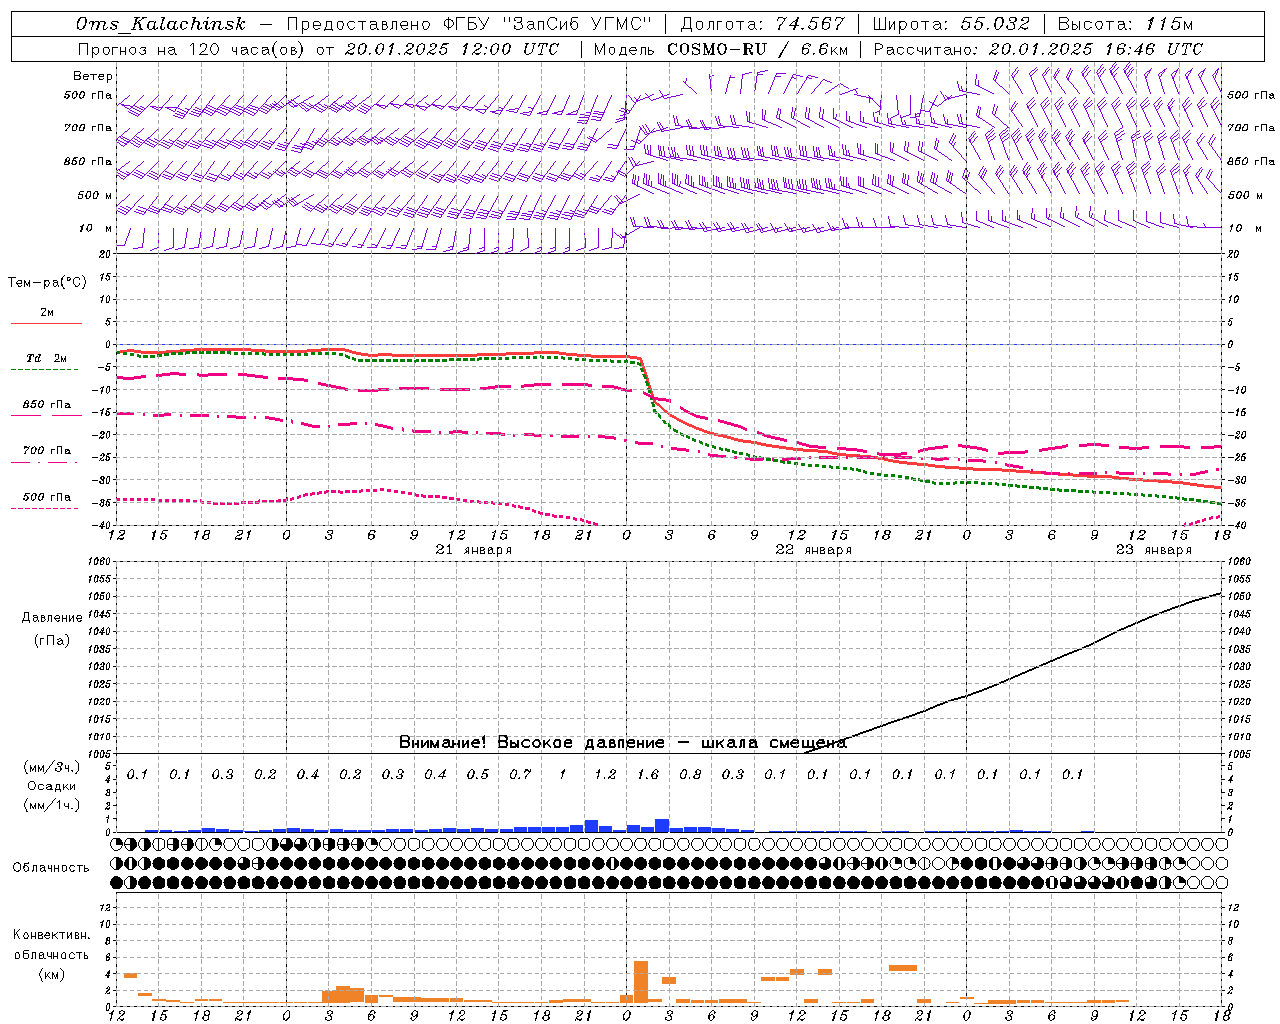1280x1024 pixels.
Task: Click the warning "Внимание! Высокое давление — шкала смещена"
Action: click(623, 743)
